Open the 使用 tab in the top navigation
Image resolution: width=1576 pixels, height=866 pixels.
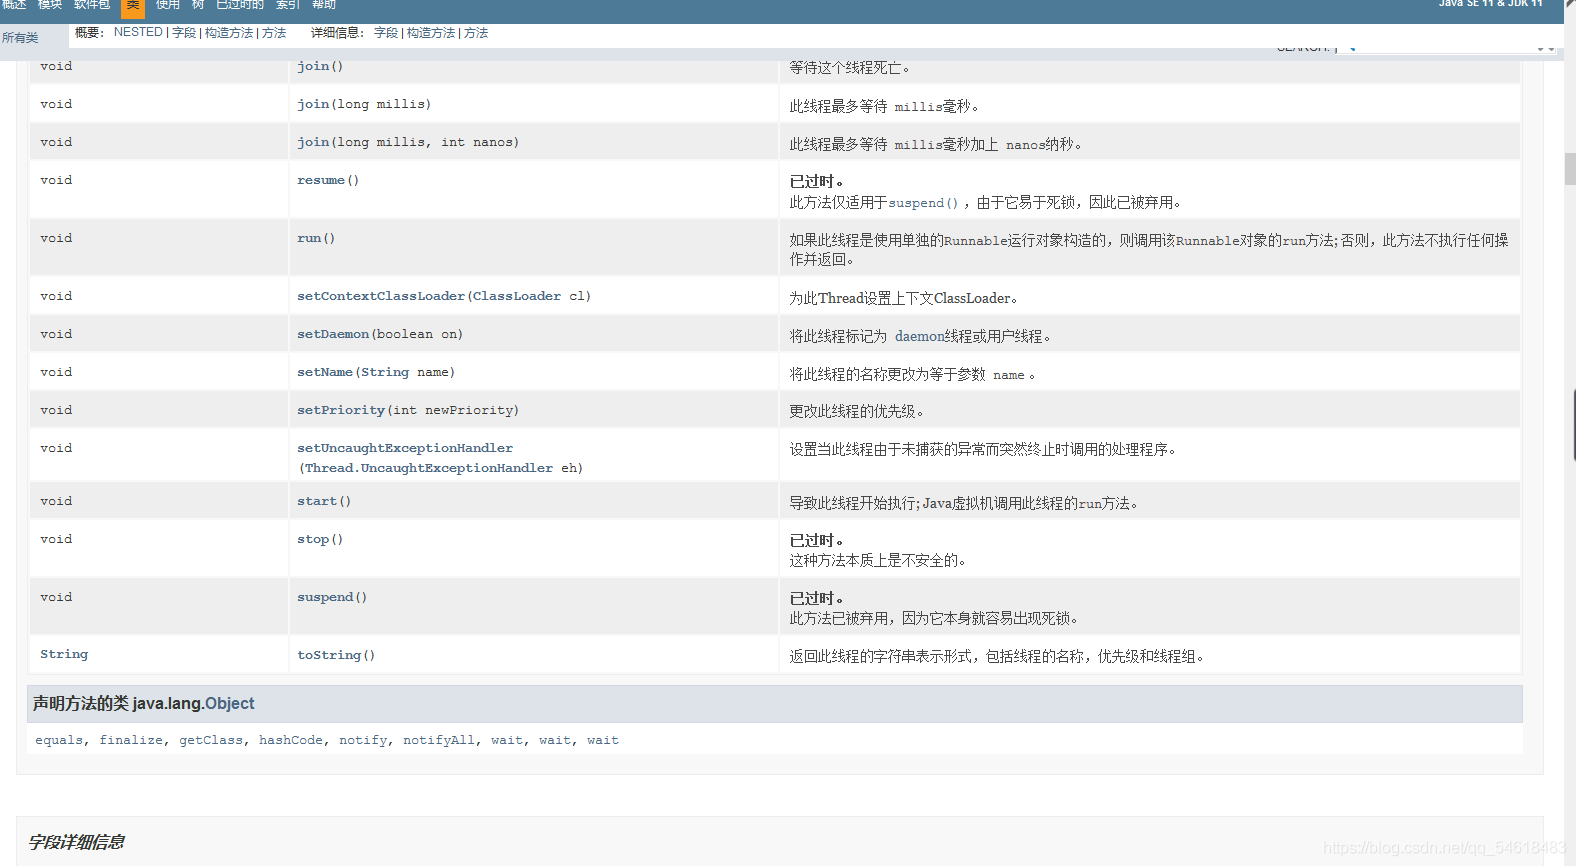click(168, 5)
